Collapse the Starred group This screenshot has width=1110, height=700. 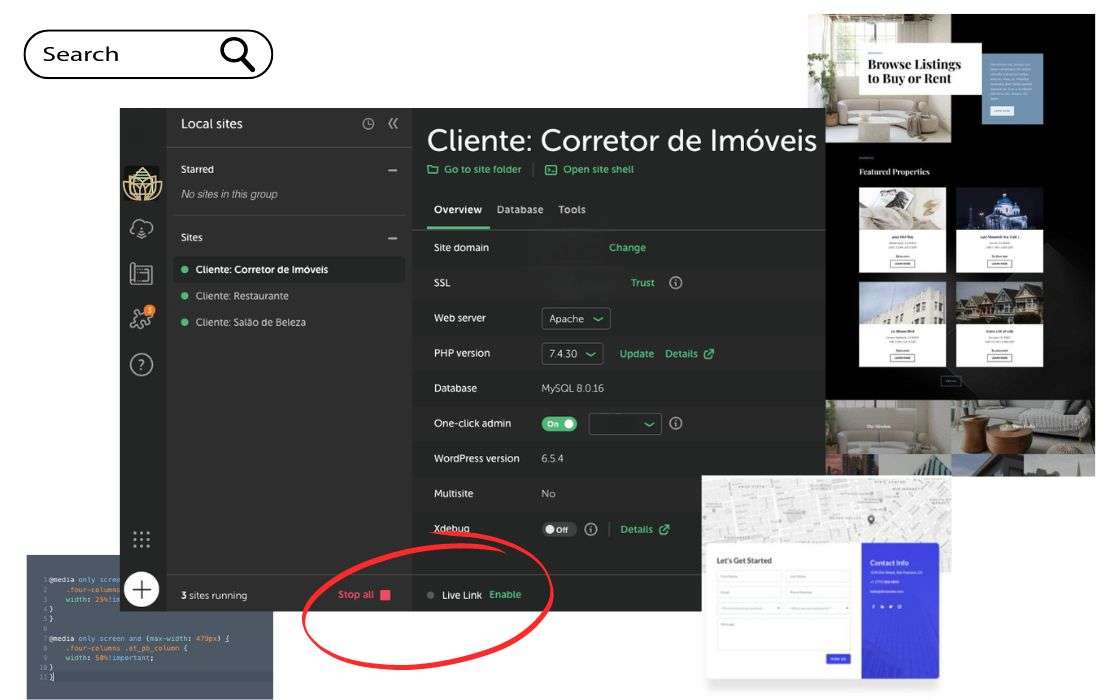[392, 170]
